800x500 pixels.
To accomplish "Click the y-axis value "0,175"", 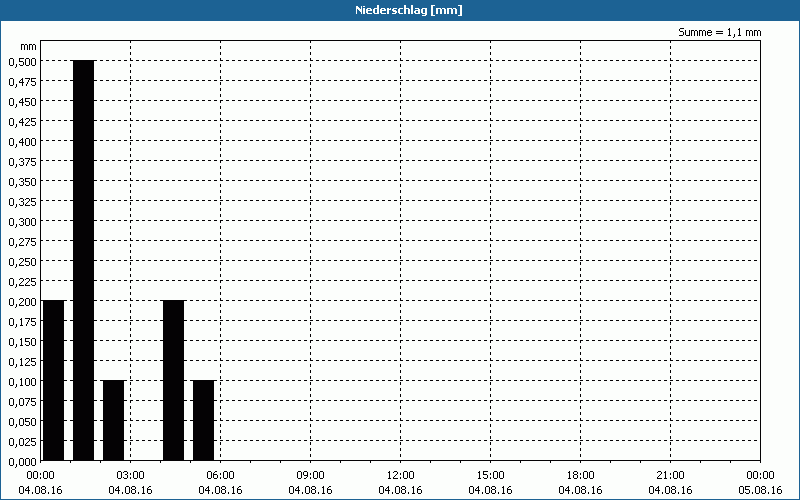I will click(x=22, y=322).
